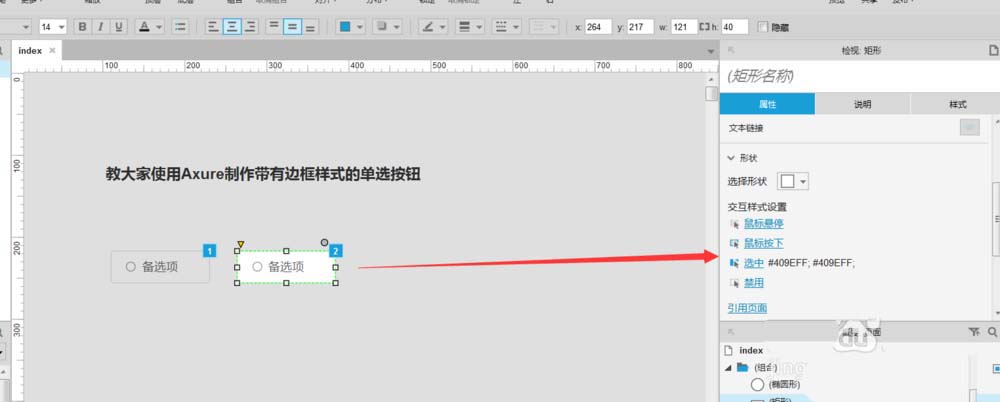Image resolution: width=1000 pixels, height=402 pixels.
Task: Close the index tab
Action: [x=52, y=50]
